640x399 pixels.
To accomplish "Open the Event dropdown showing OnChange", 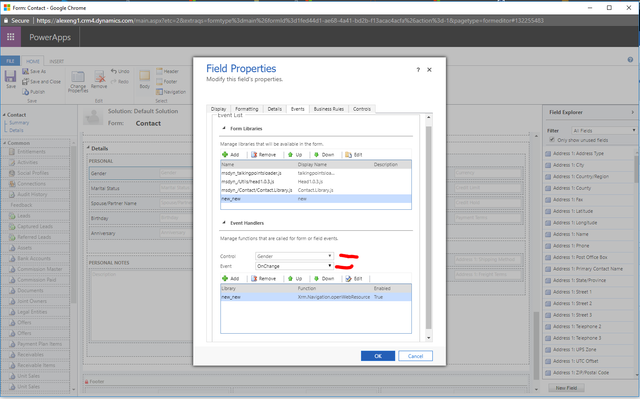I will coord(294,266).
